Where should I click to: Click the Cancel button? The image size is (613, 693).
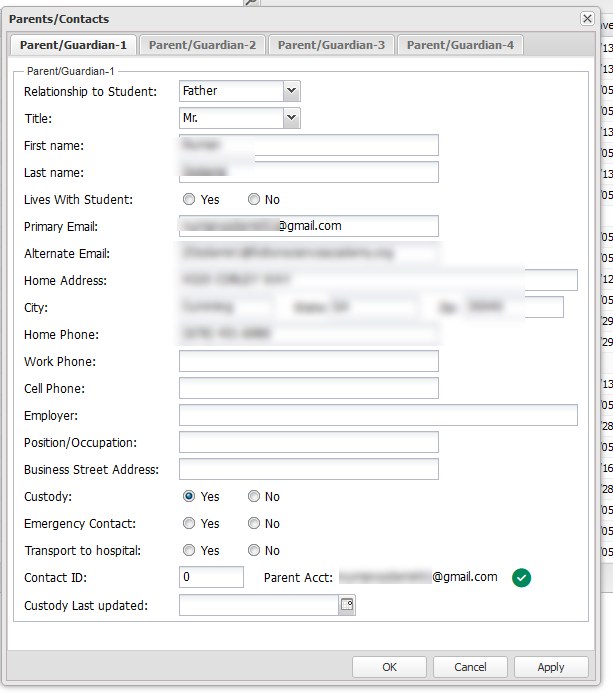tap(470, 667)
